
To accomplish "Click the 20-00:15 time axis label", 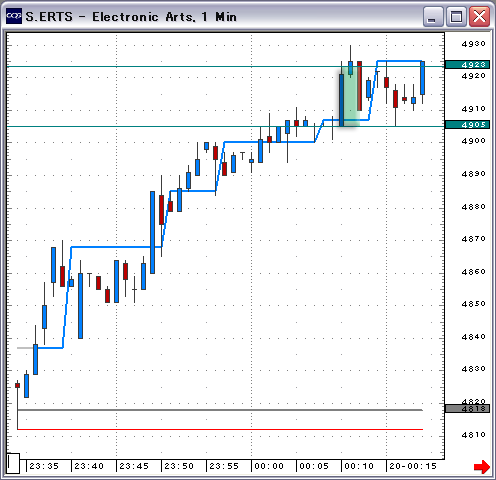I will point(413,466).
